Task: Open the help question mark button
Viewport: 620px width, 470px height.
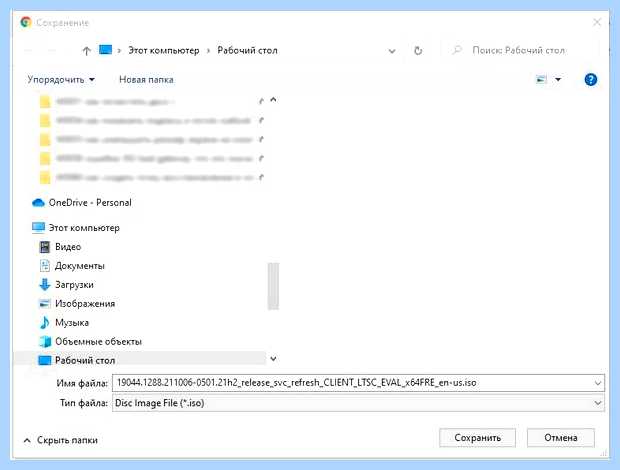Action: [x=591, y=80]
